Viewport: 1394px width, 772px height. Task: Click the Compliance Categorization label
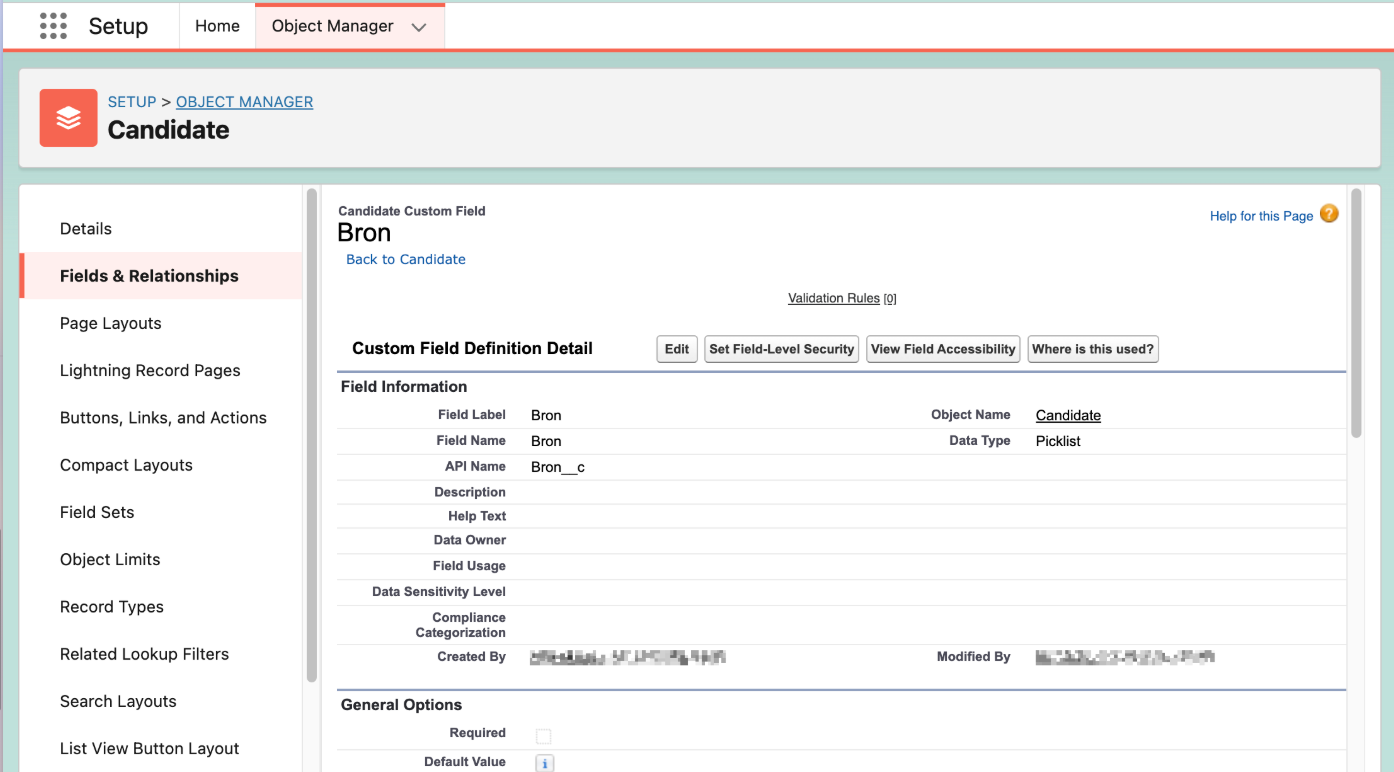461,625
